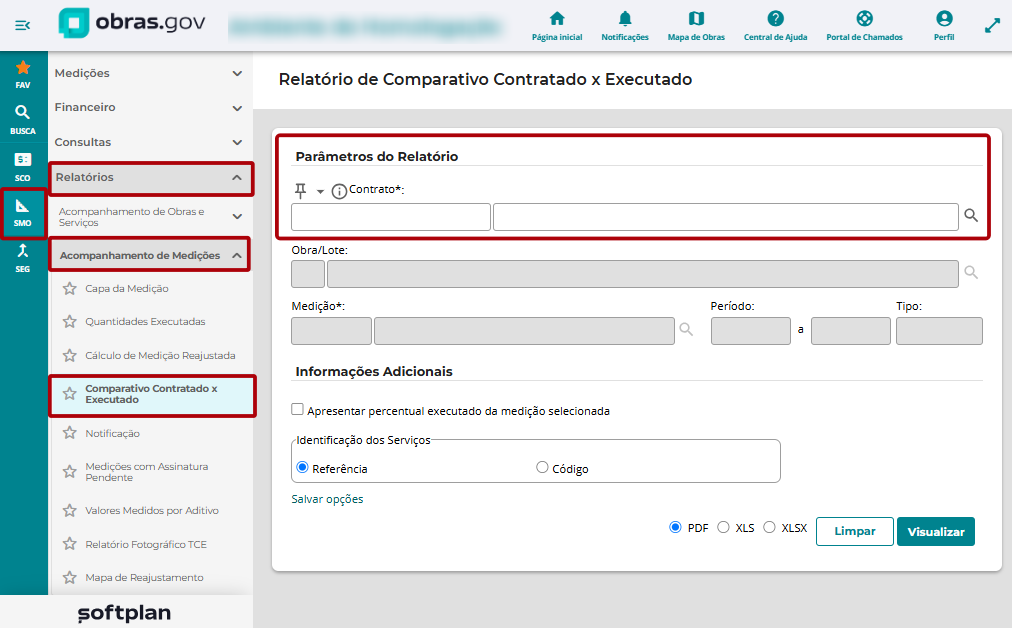Click the Medição number field
This screenshot has width=1012, height=628.
click(x=331, y=330)
